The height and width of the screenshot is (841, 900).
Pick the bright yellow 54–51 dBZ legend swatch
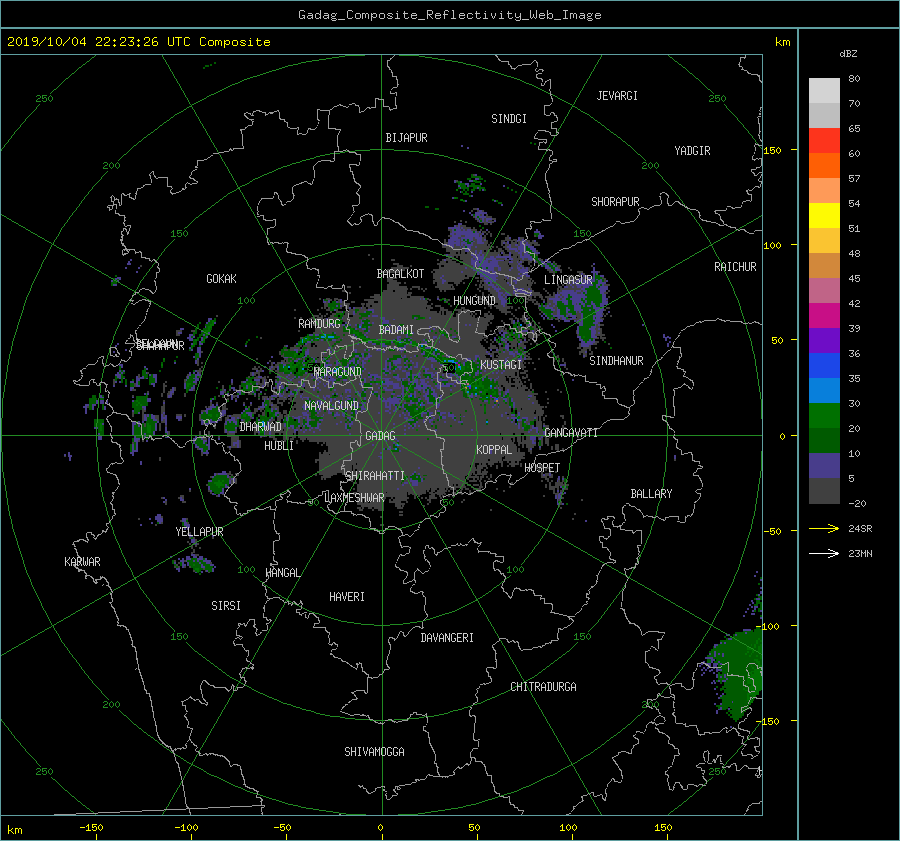(x=824, y=215)
